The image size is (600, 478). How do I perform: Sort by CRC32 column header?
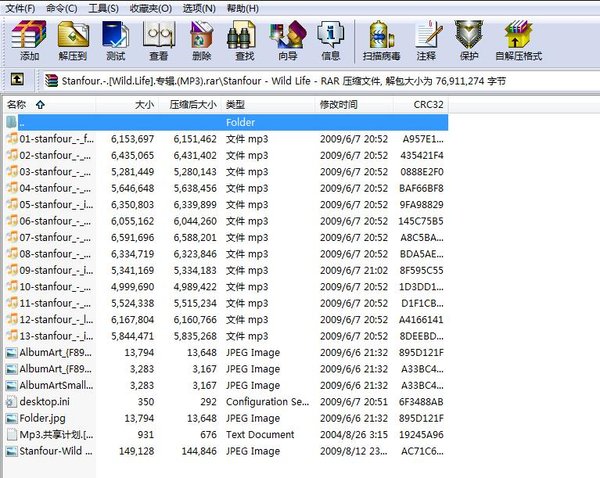pyautogui.click(x=421, y=104)
